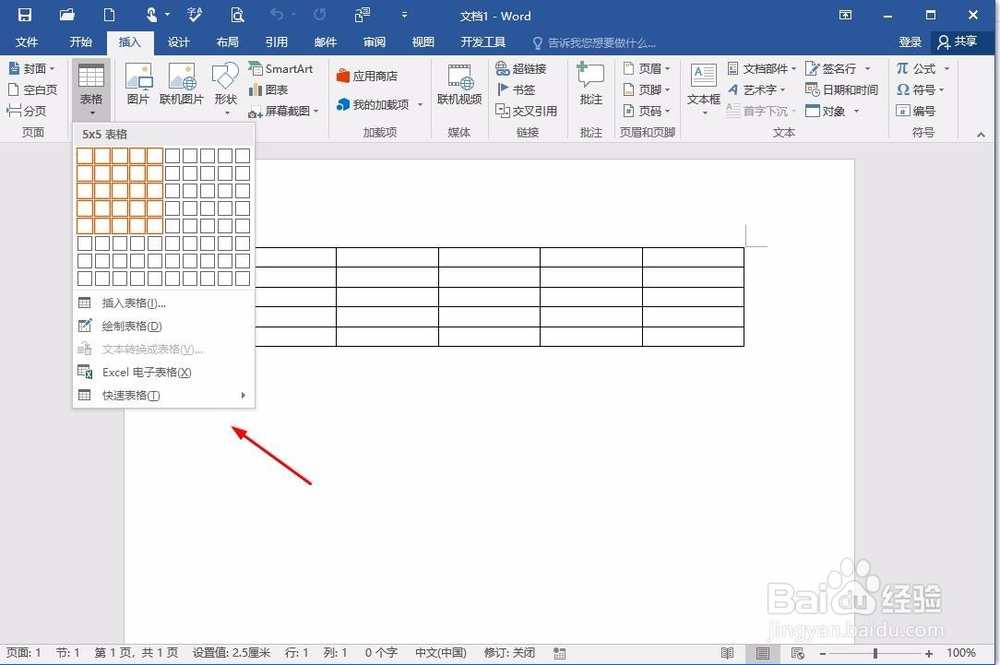Open the Shapes (形状) gallery

[x=226, y=89]
